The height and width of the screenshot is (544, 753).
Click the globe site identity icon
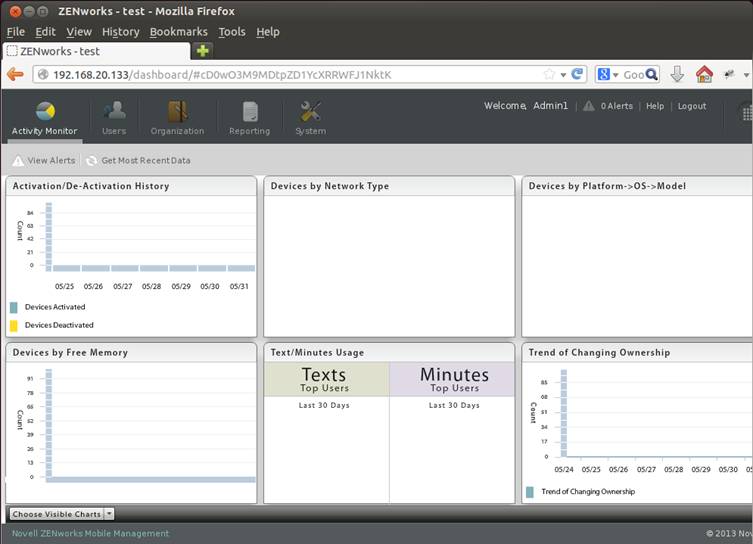pyautogui.click(x=43, y=74)
